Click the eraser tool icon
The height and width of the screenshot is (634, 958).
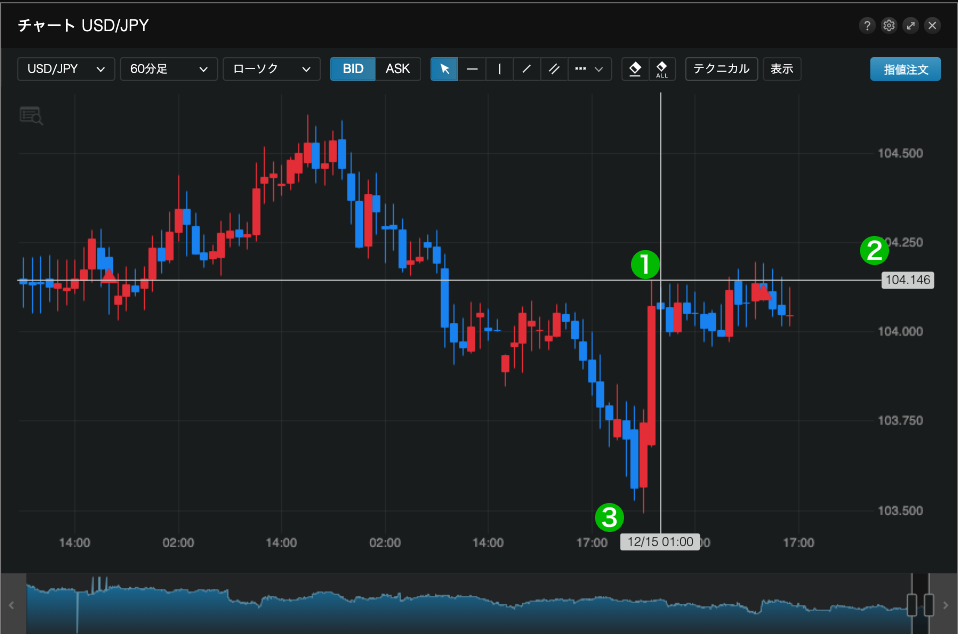point(634,69)
